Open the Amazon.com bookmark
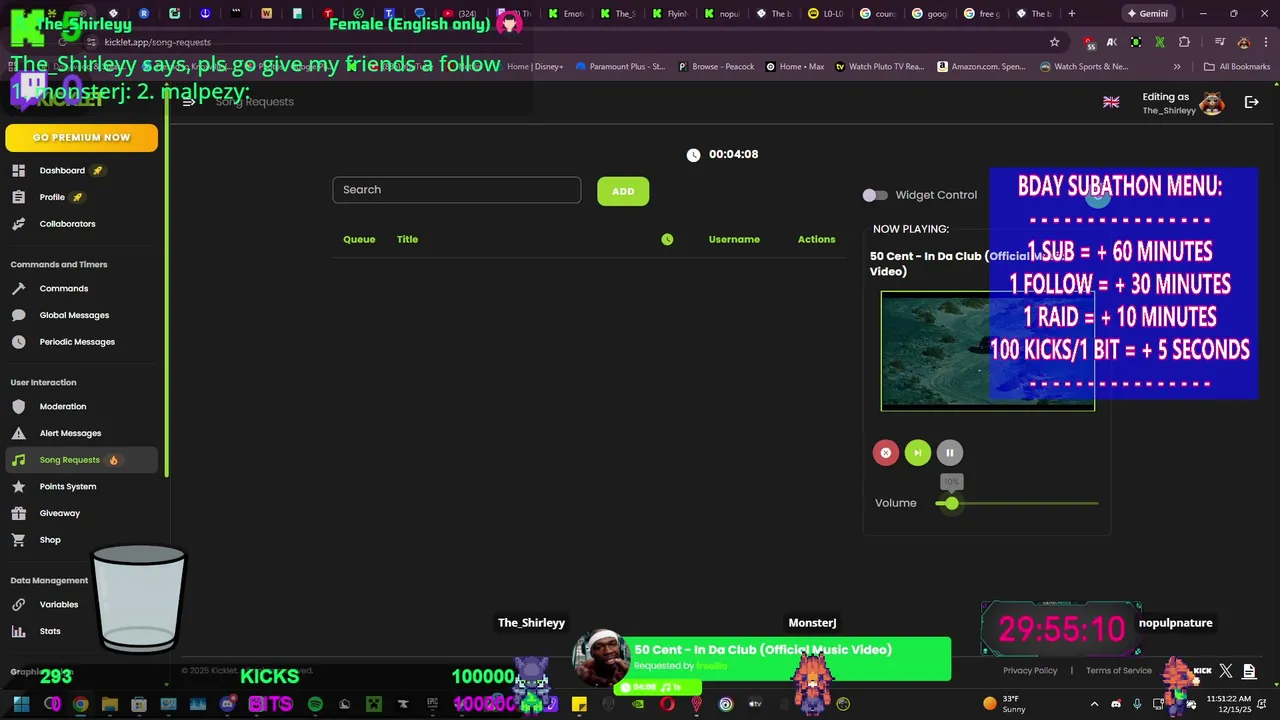The height and width of the screenshot is (720, 1280). pyautogui.click(x=981, y=67)
